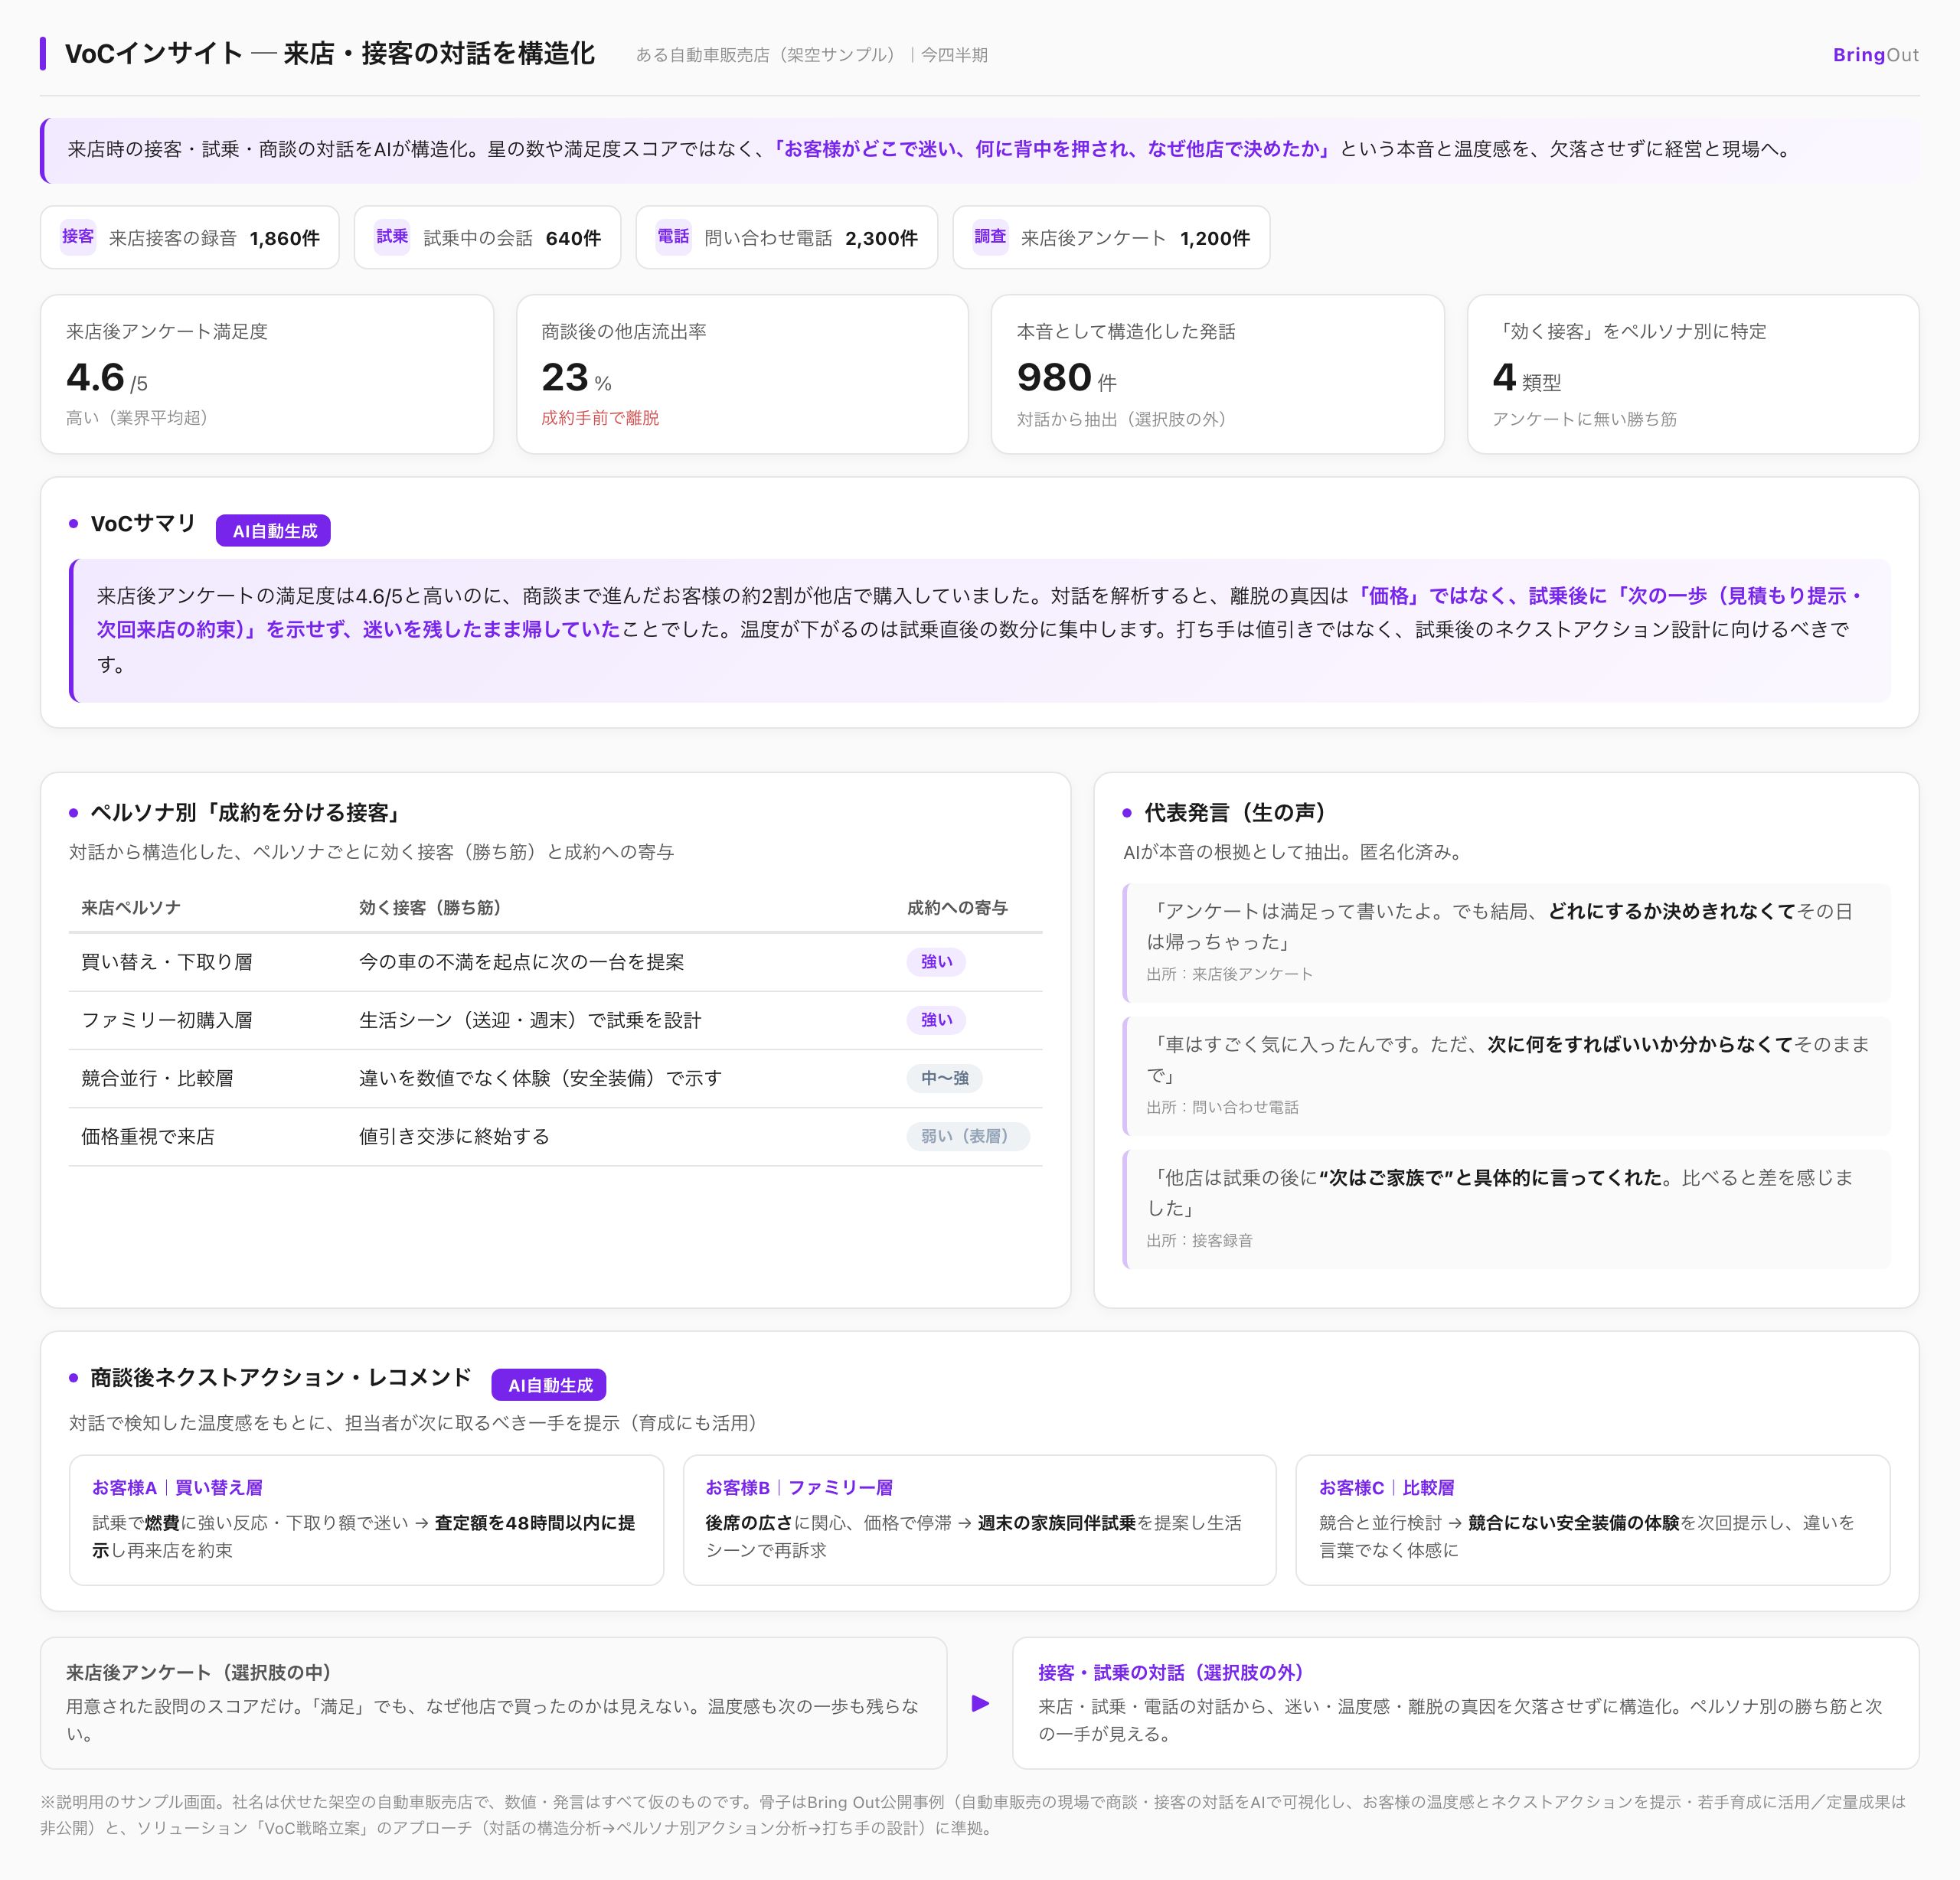Click 強い badge in ファミリー初購入層 row

tap(936, 1020)
